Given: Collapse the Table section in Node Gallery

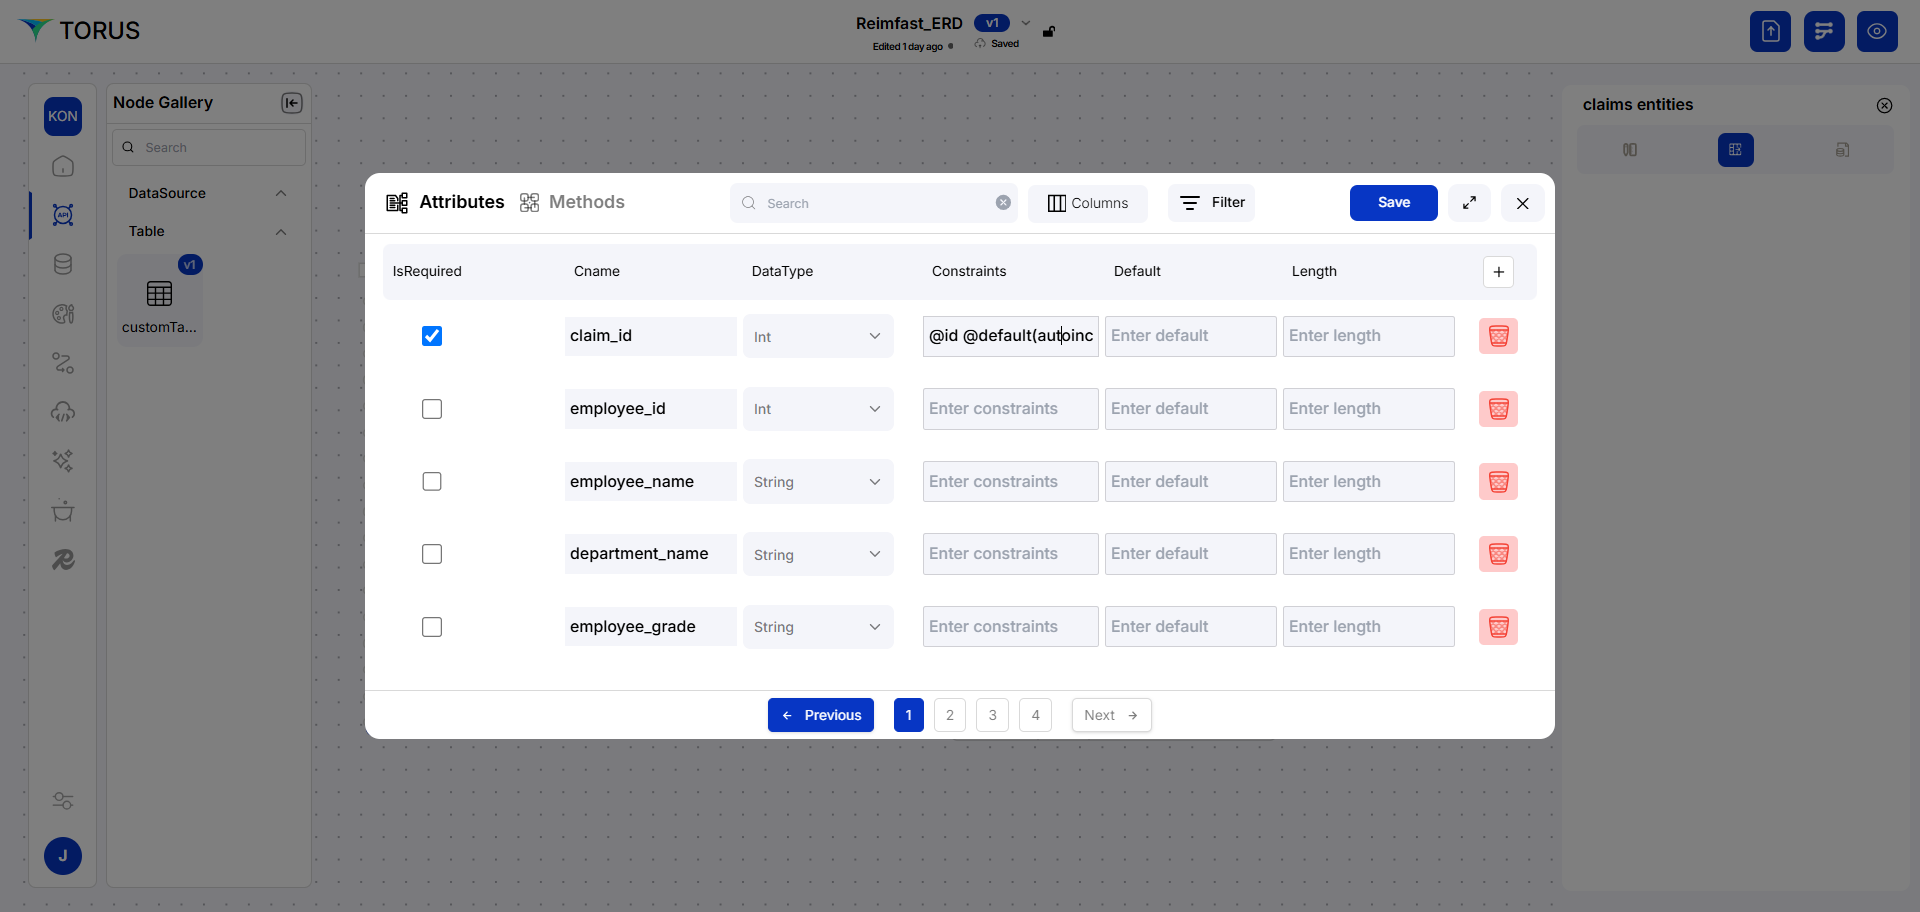Looking at the screenshot, I should pos(280,231).
